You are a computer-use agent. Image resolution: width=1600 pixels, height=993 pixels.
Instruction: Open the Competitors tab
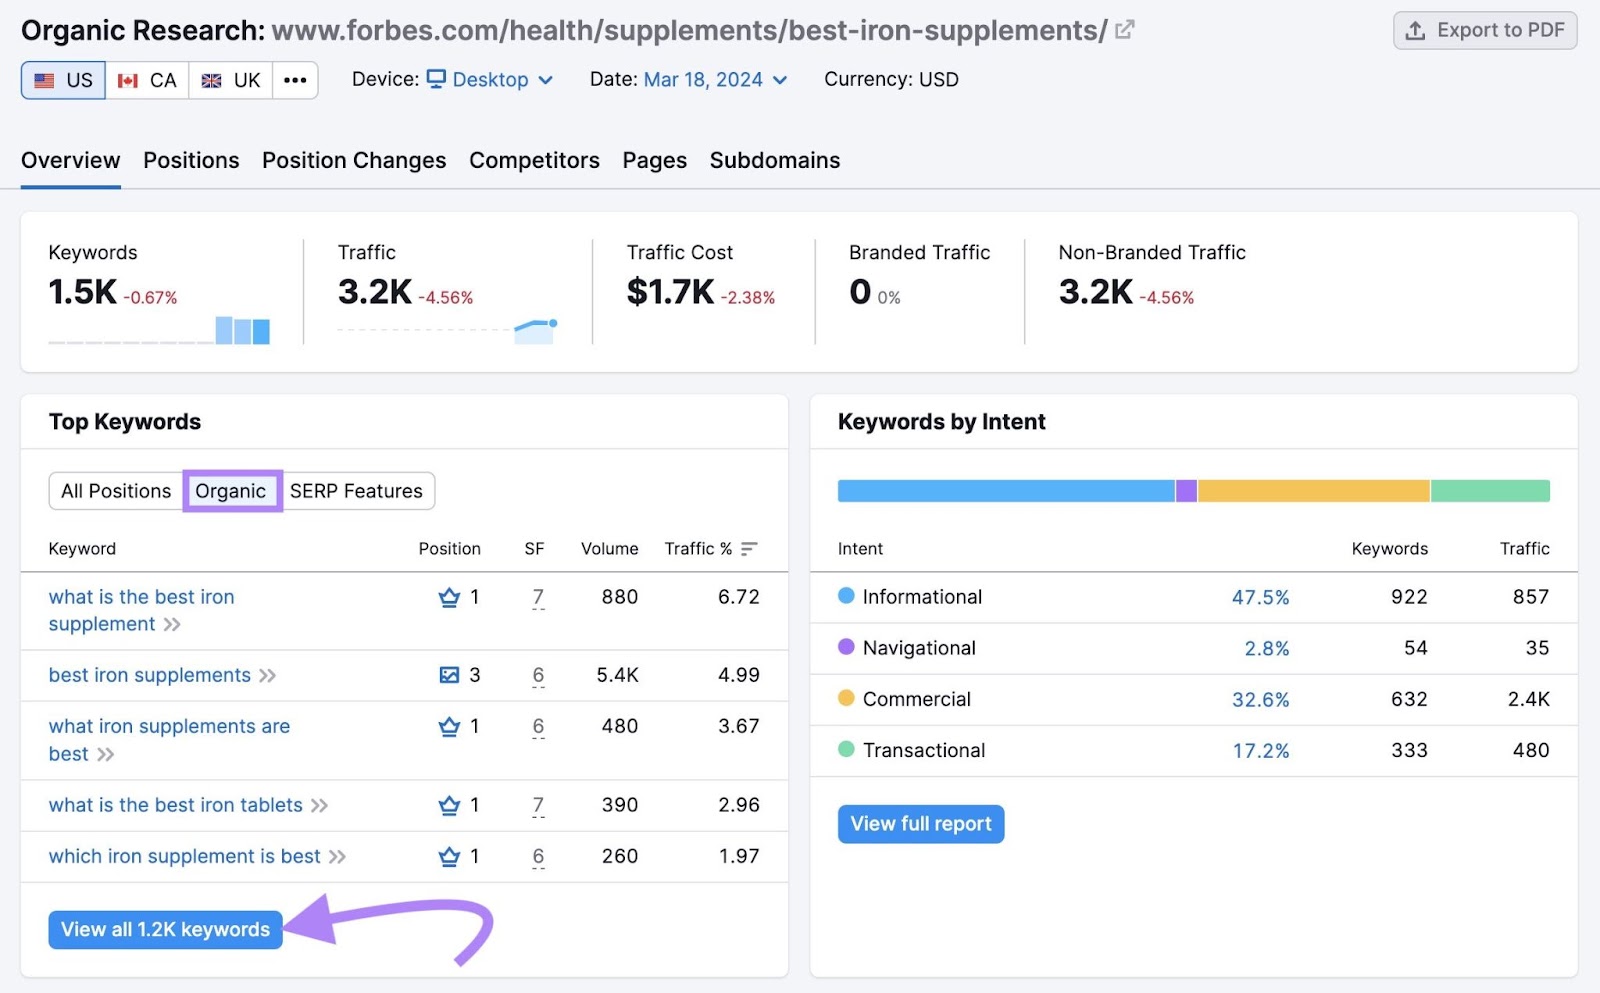534,160
